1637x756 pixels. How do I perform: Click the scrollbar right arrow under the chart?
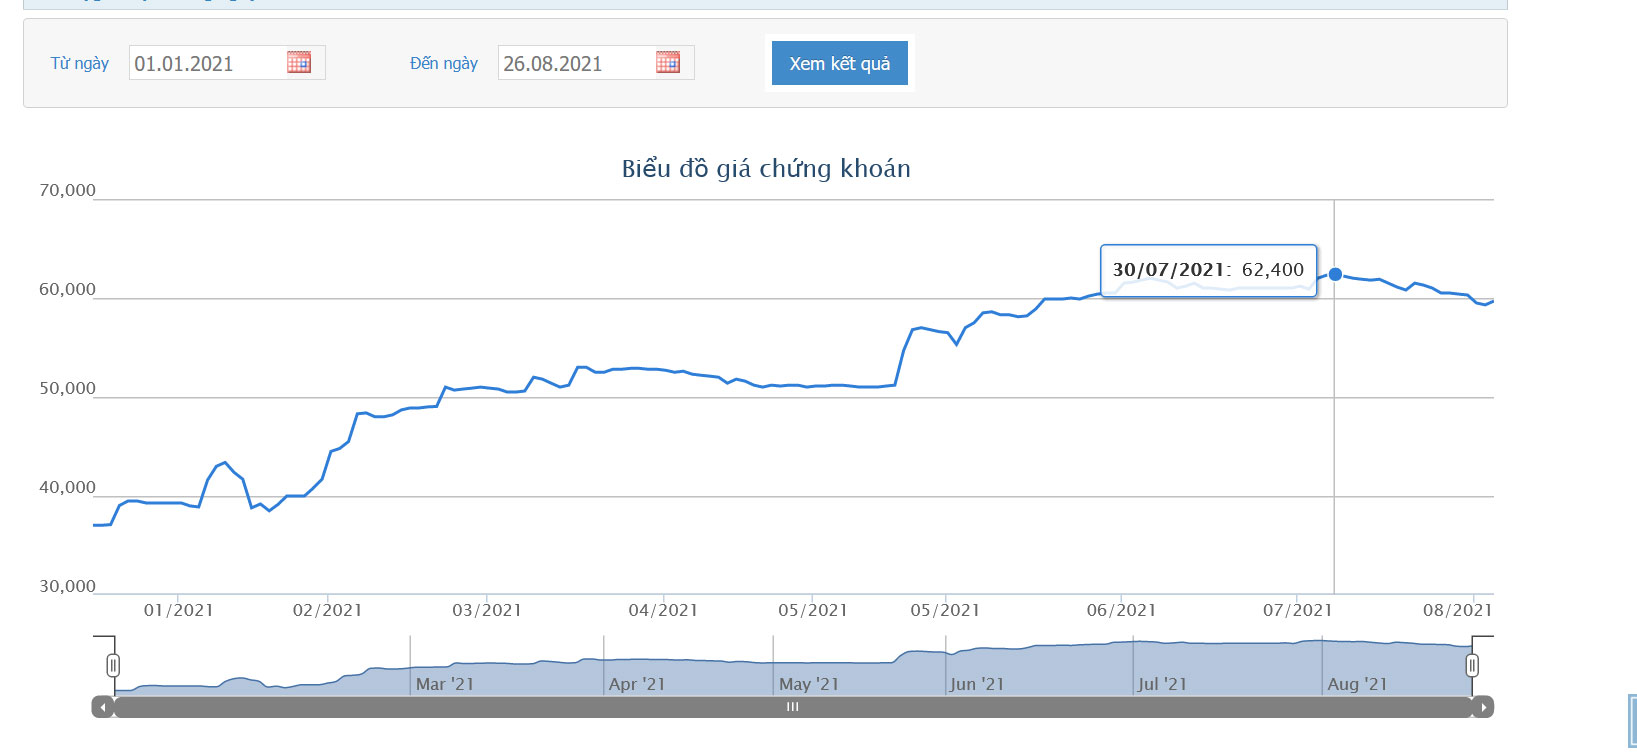click(x=1484, y=707)
